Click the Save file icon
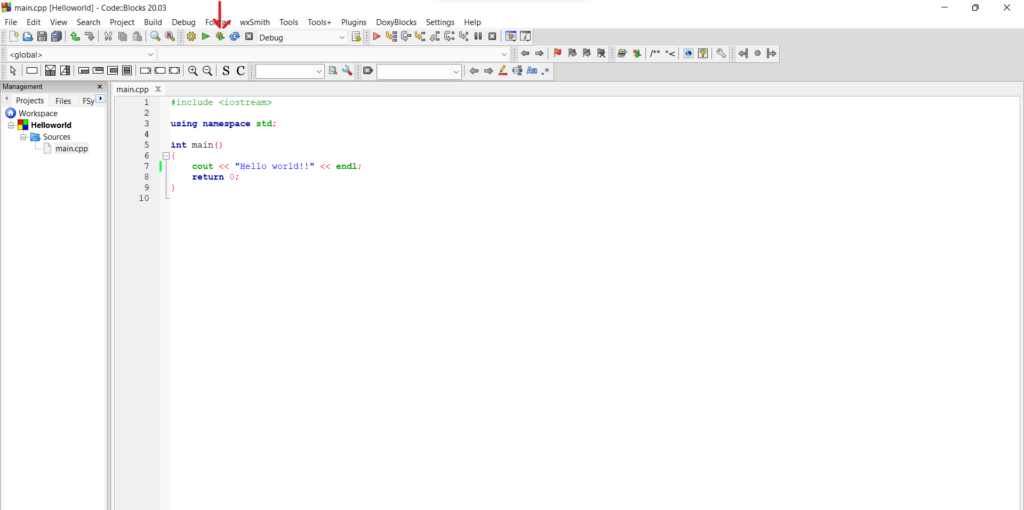The height and width of the screenshot is (510, 1024). tap(42, 37)
